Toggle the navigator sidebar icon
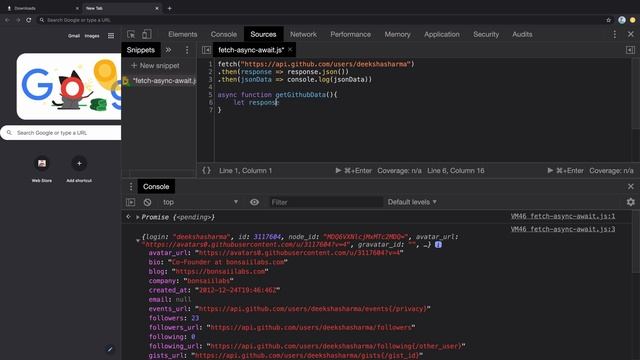 (207, 50)
